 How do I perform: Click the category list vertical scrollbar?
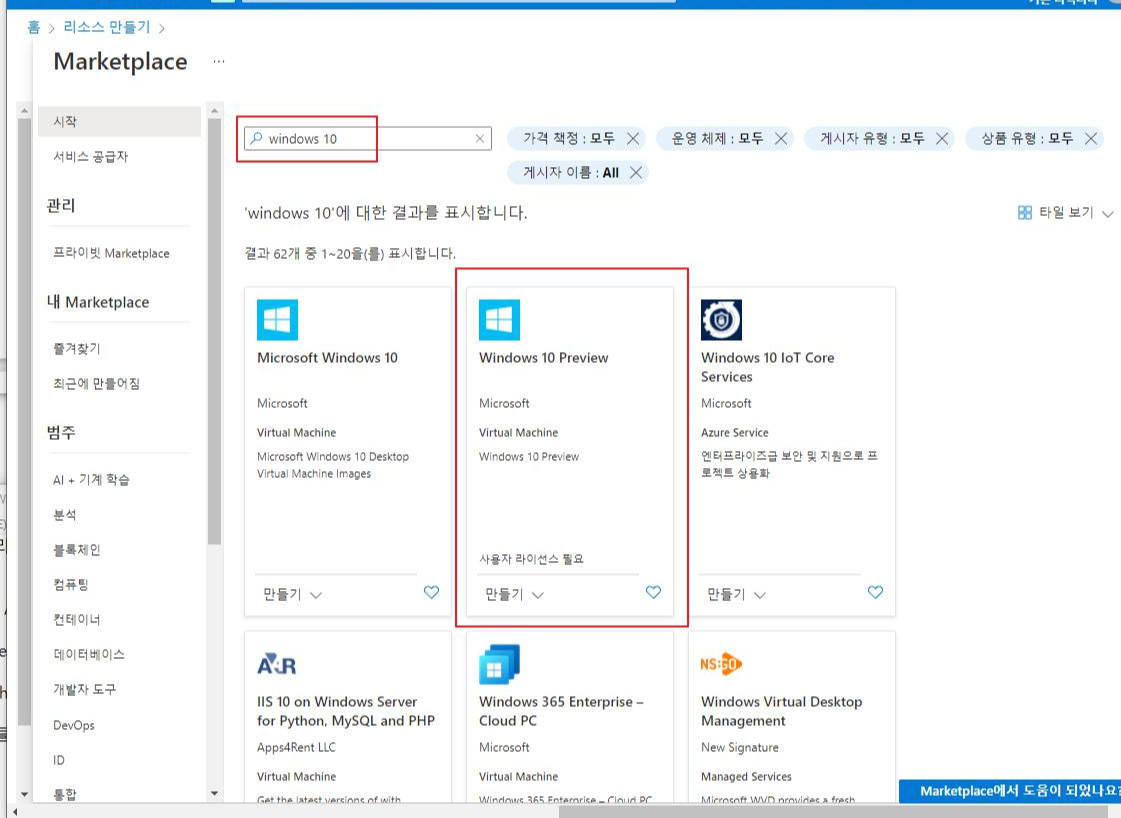click(214, 331)
